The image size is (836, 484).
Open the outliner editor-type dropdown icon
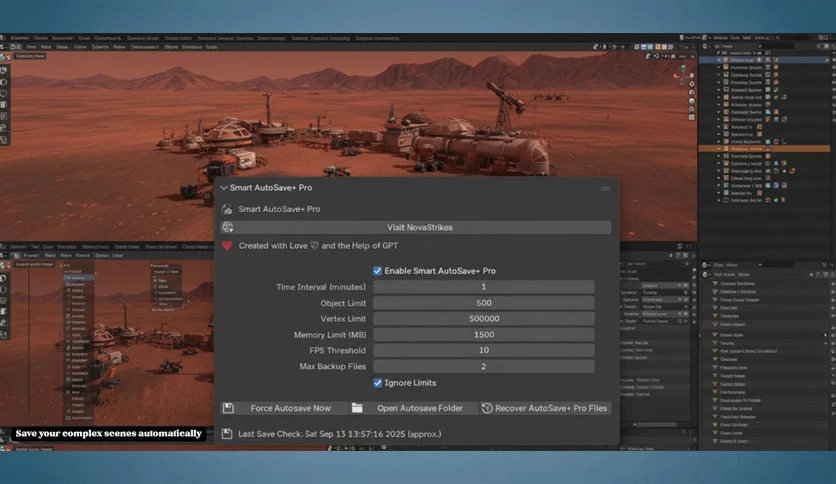coord(706,46)
